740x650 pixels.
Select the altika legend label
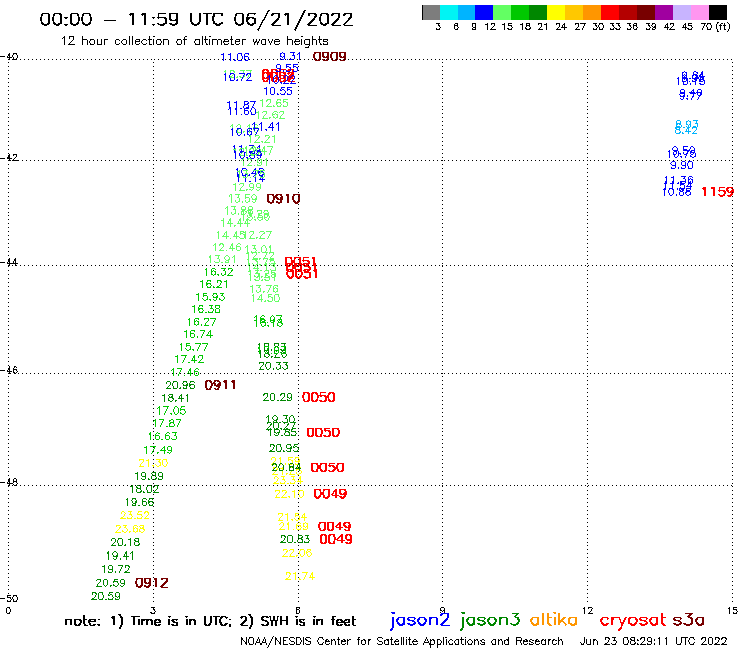pyautogui.click(x=553, y=620)
